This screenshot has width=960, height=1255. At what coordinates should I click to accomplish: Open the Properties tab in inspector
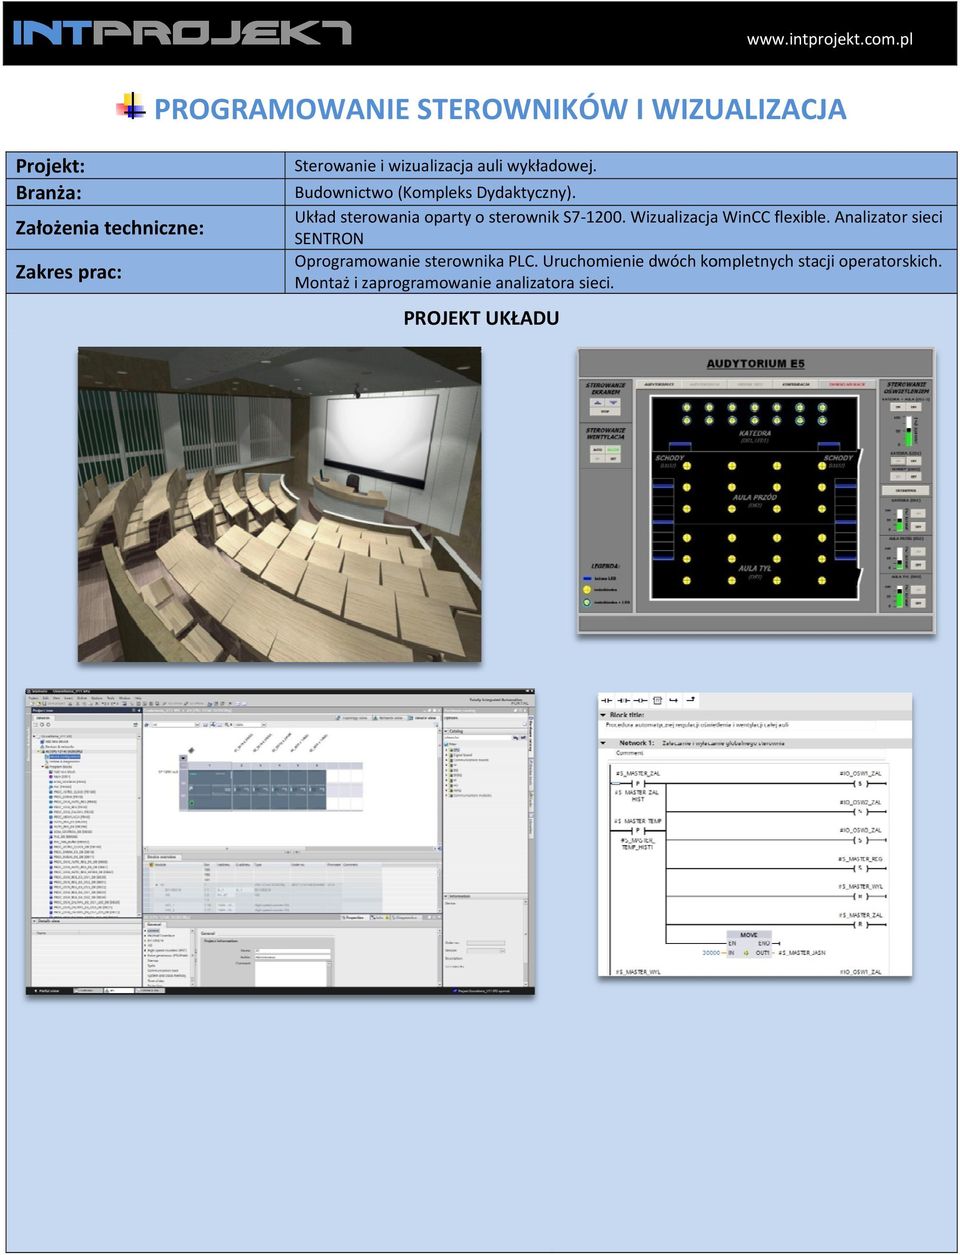(353, 917)
